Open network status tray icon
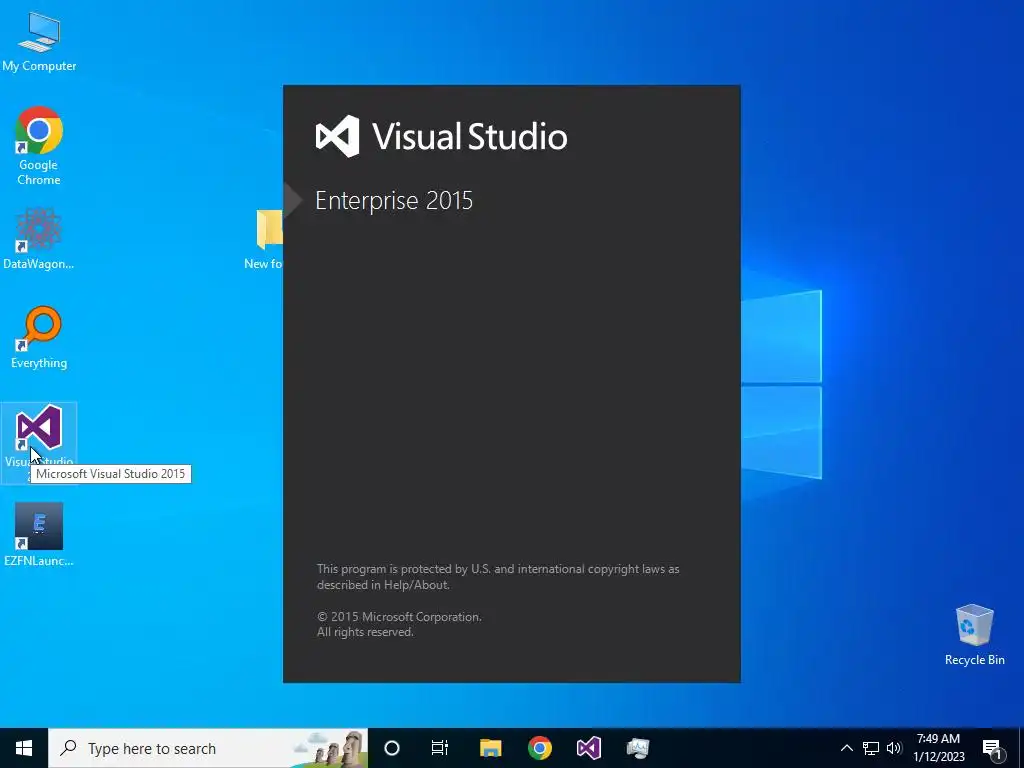The height and width of the screenshot is (768, 1024). (x=871, y=748)
